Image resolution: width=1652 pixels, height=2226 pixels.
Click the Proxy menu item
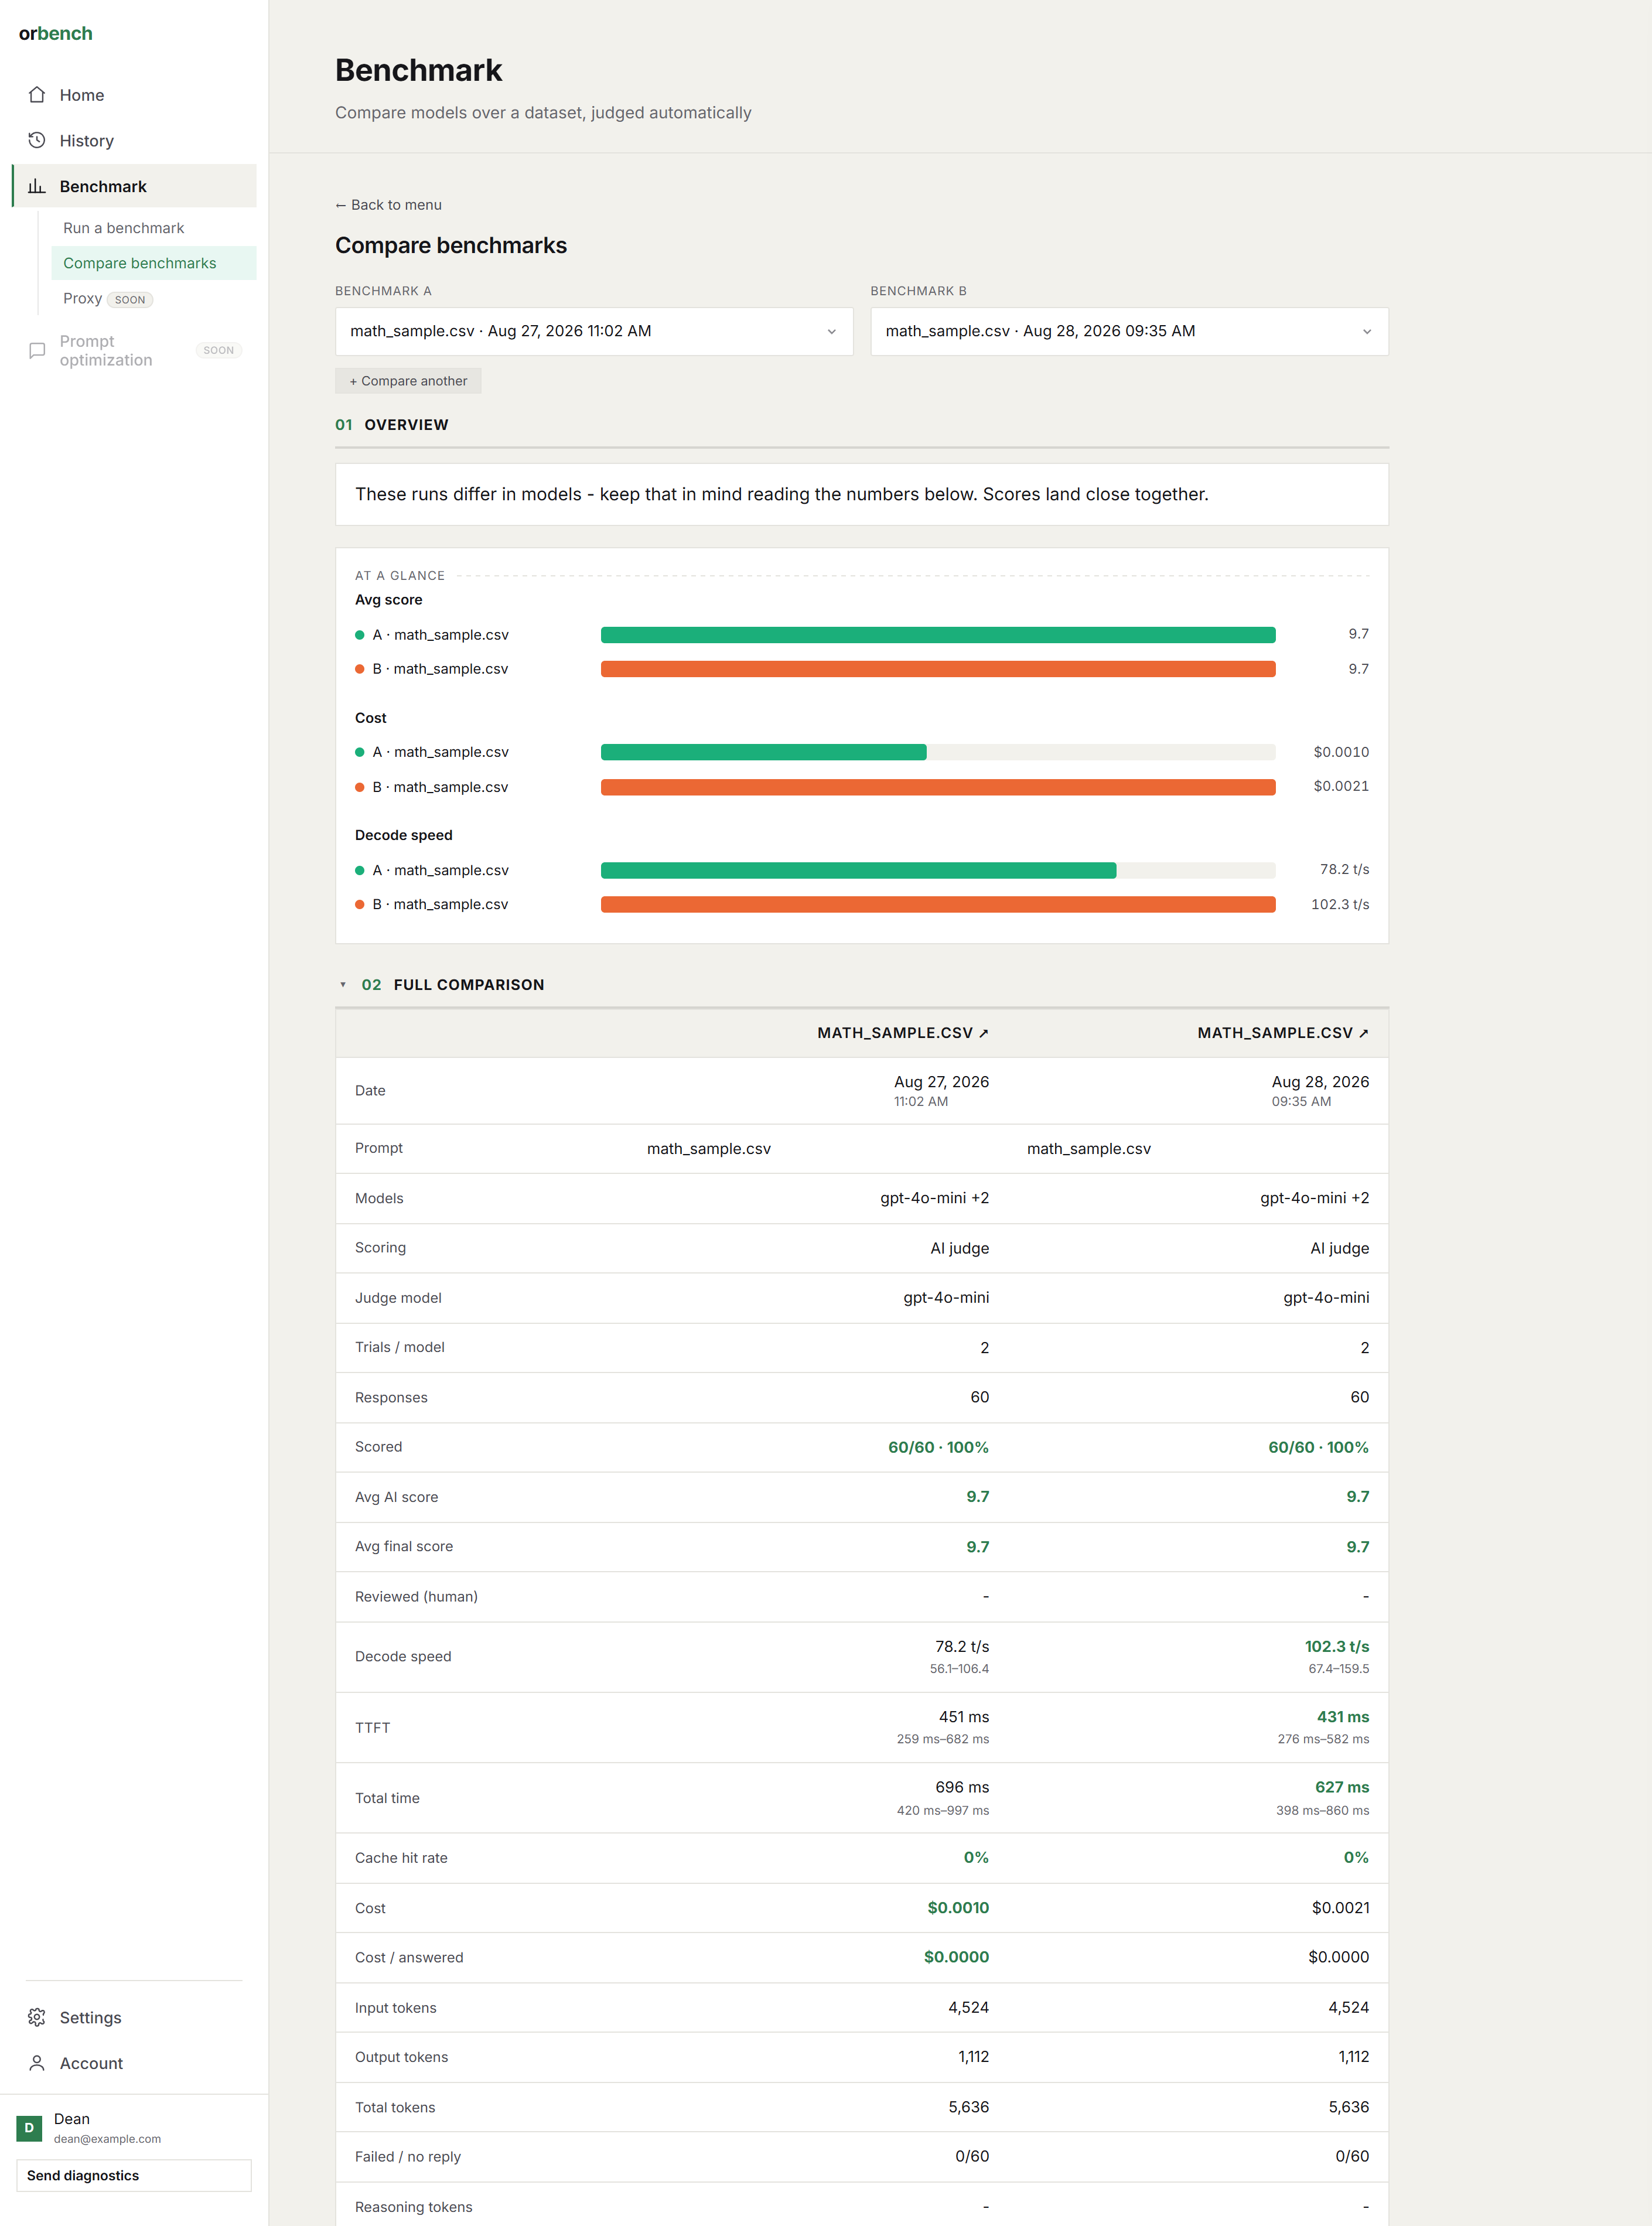click(x=82, y=298)
